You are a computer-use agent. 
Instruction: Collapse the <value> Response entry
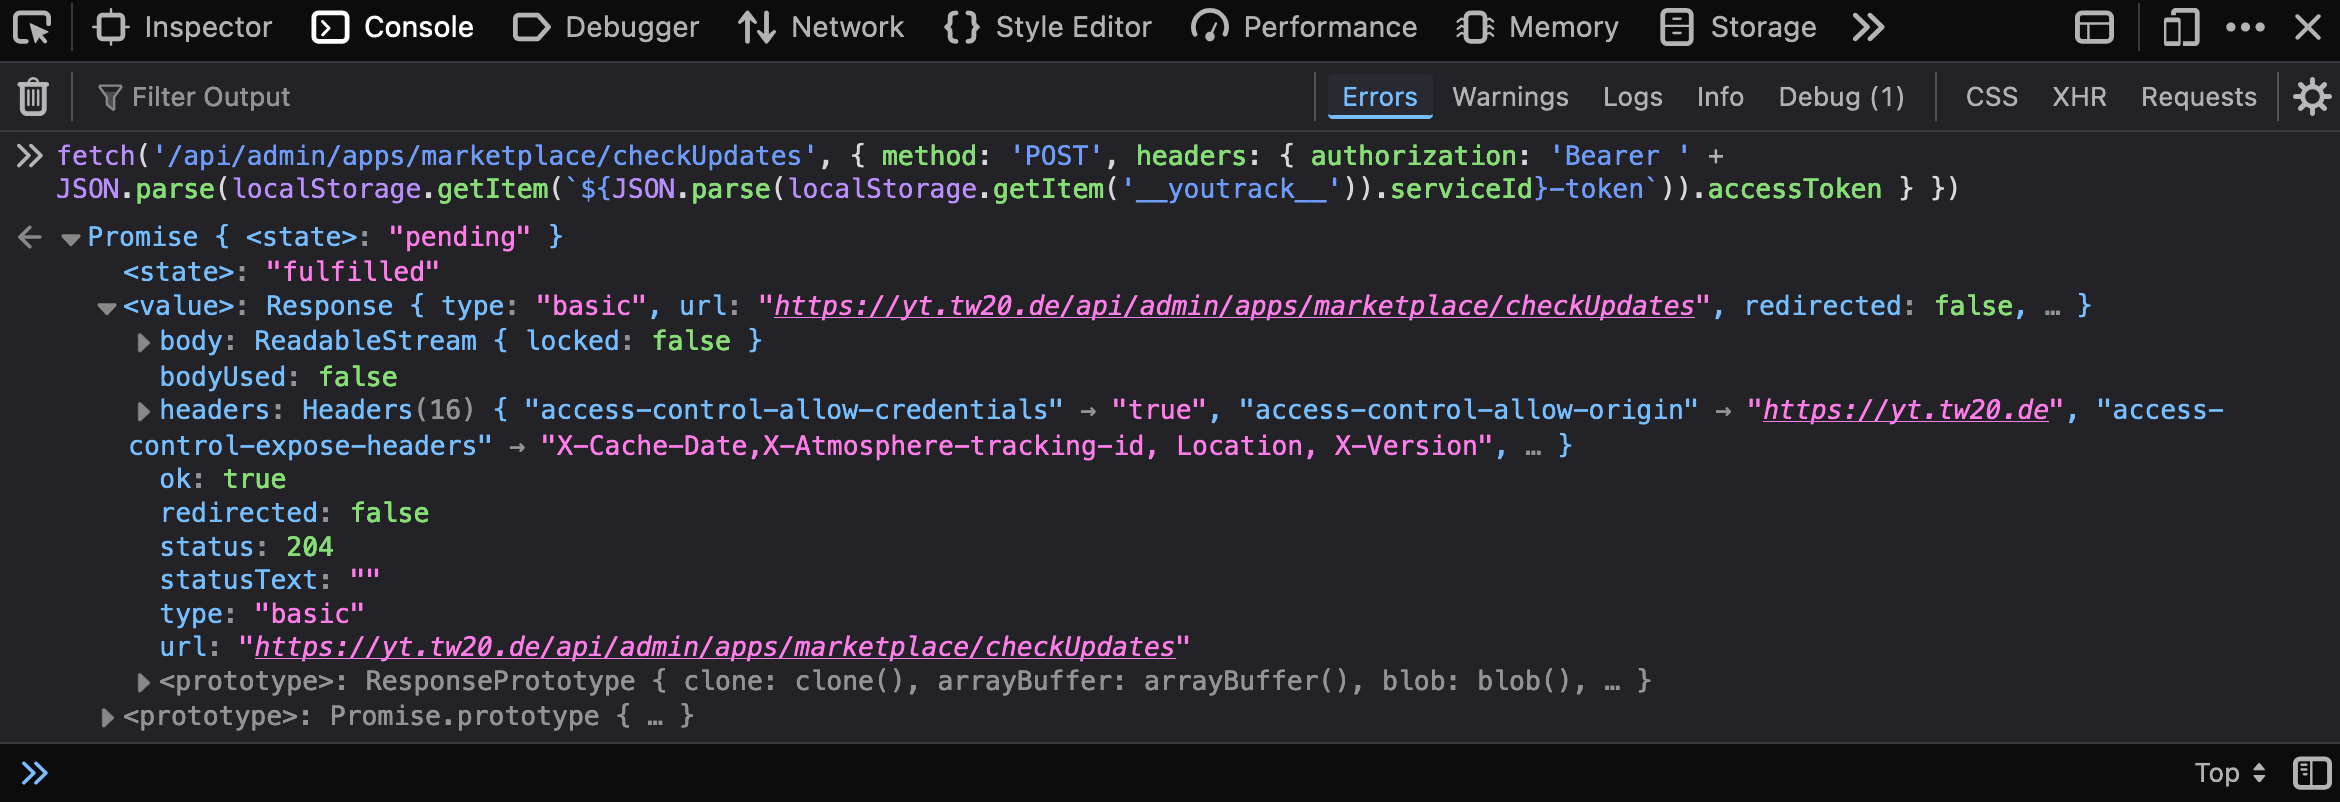pyautogui.click(x=106, y=308)
